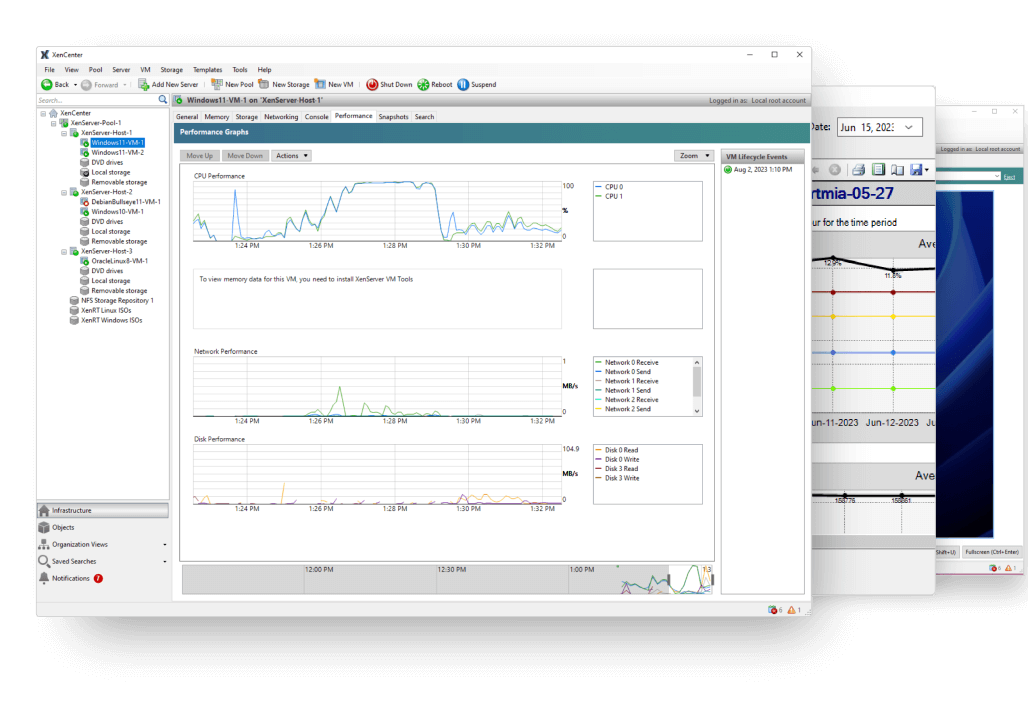Select DebianBullseye11-VM-1 in the tree
The height and width of the screenshot is (709, 1028).
tap(126, 201)
